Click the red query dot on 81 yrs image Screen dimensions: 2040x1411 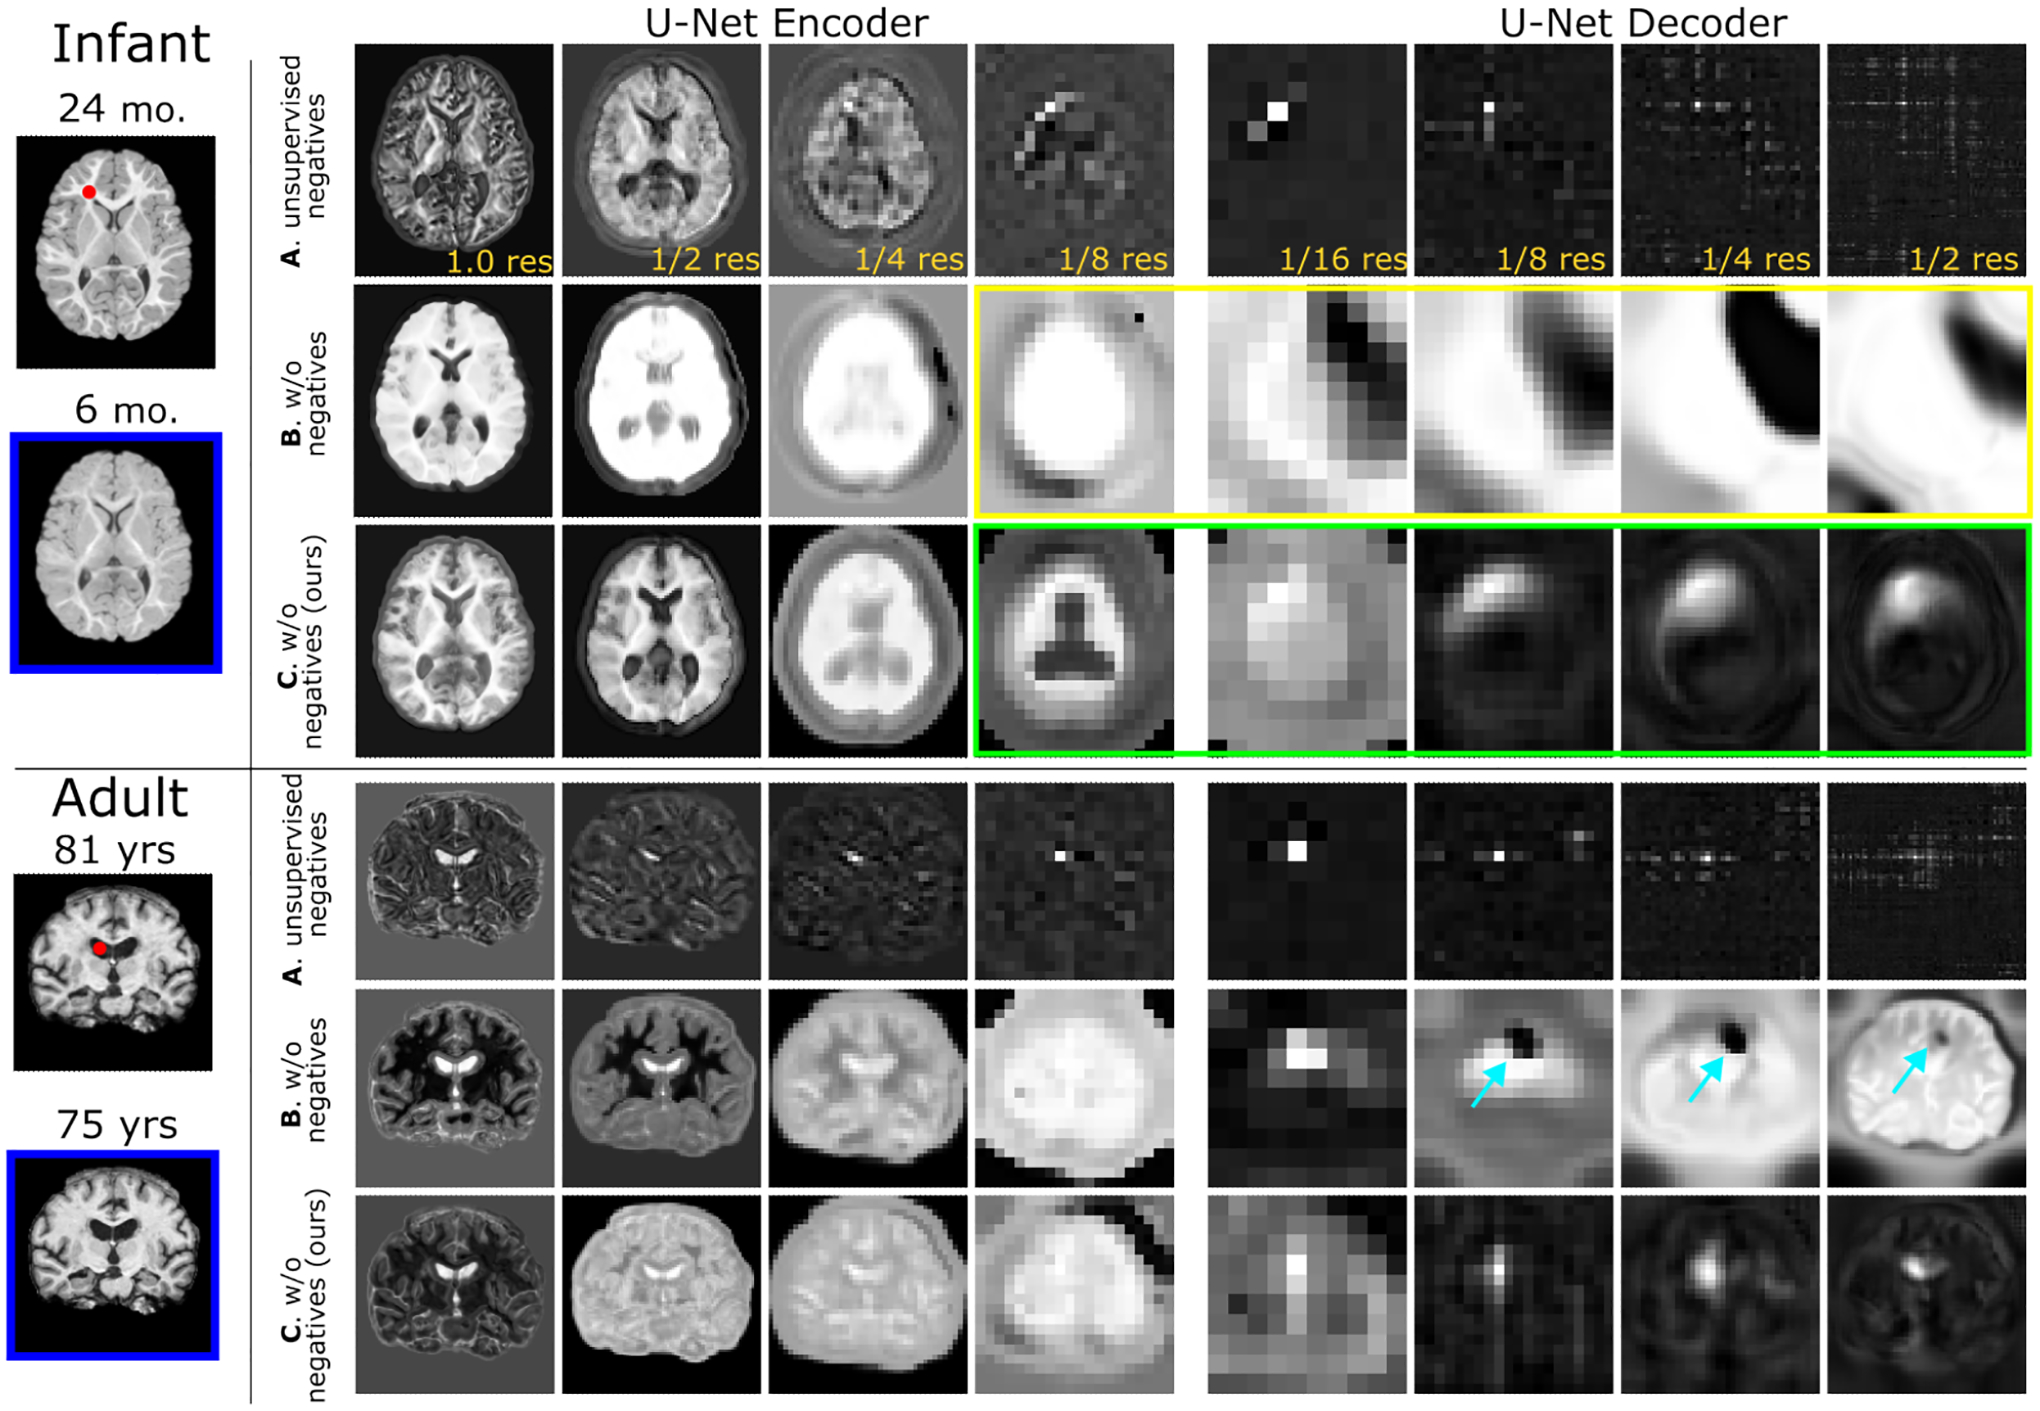tap(99, 948)
